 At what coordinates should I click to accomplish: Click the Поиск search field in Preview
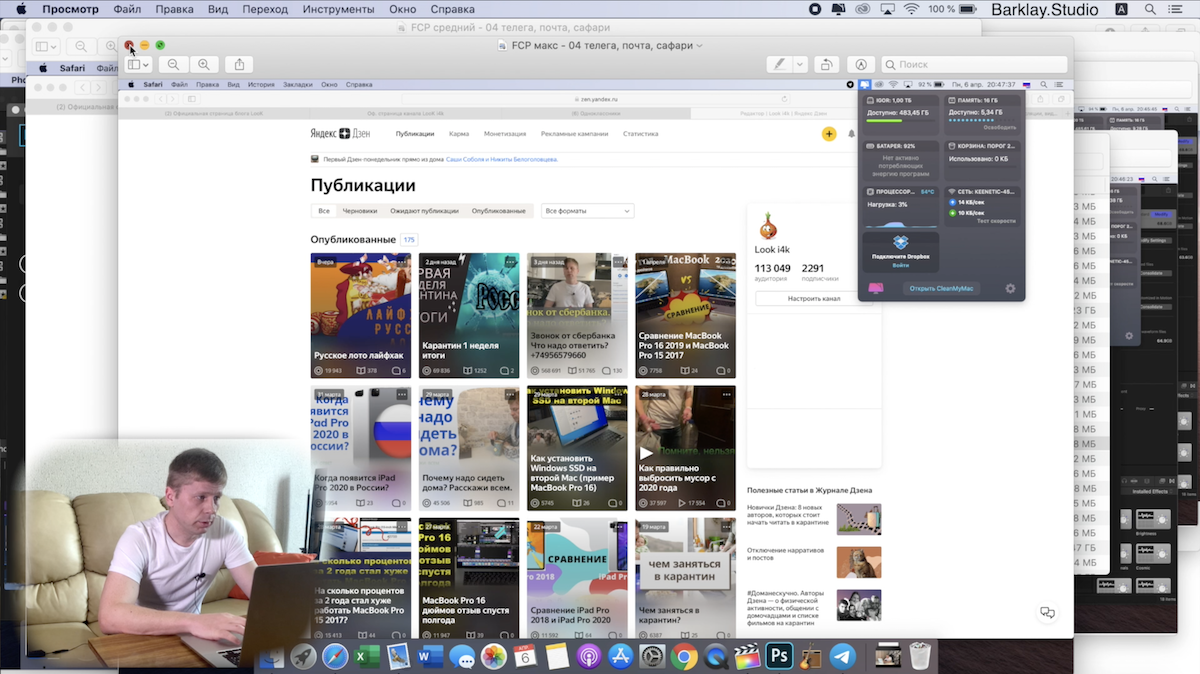[974, 64]
